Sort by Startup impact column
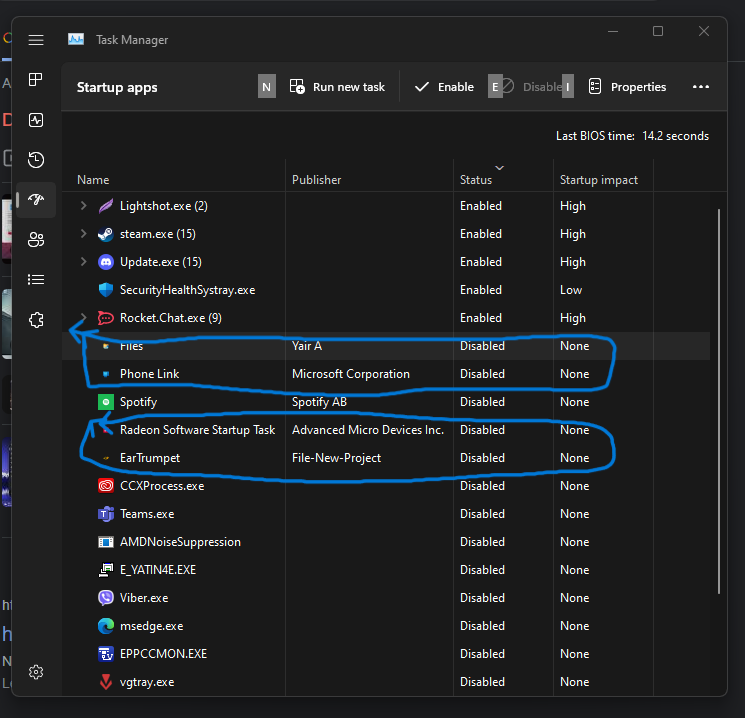Image resolution: width=745 pixels, height=718 pixels. 598,180
